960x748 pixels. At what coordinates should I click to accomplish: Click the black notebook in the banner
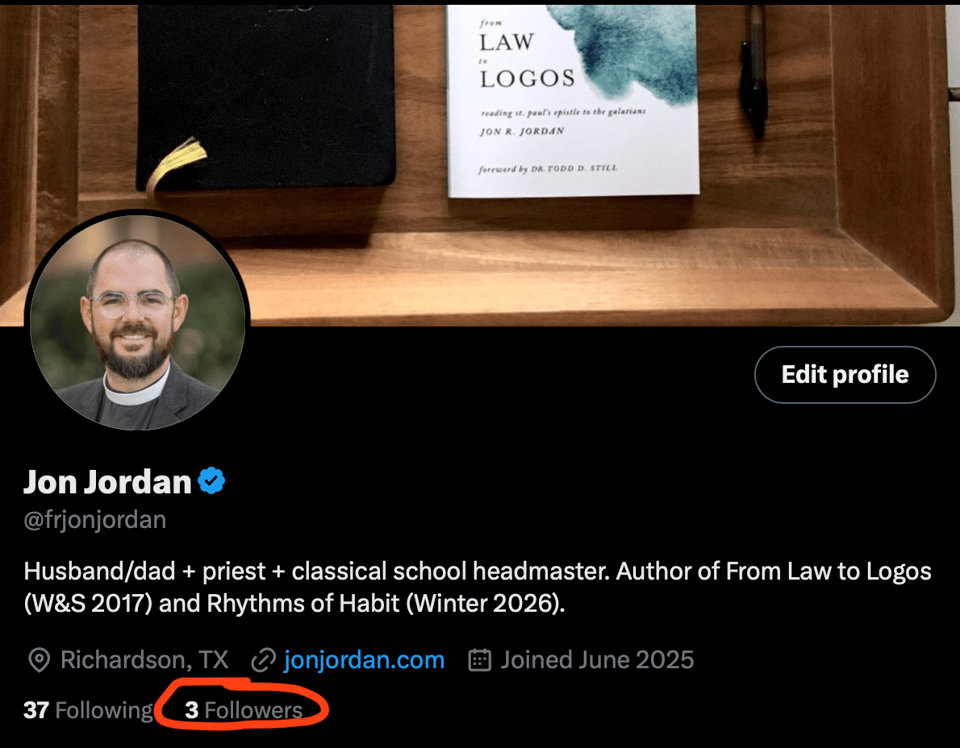click(x=266, y=97)
